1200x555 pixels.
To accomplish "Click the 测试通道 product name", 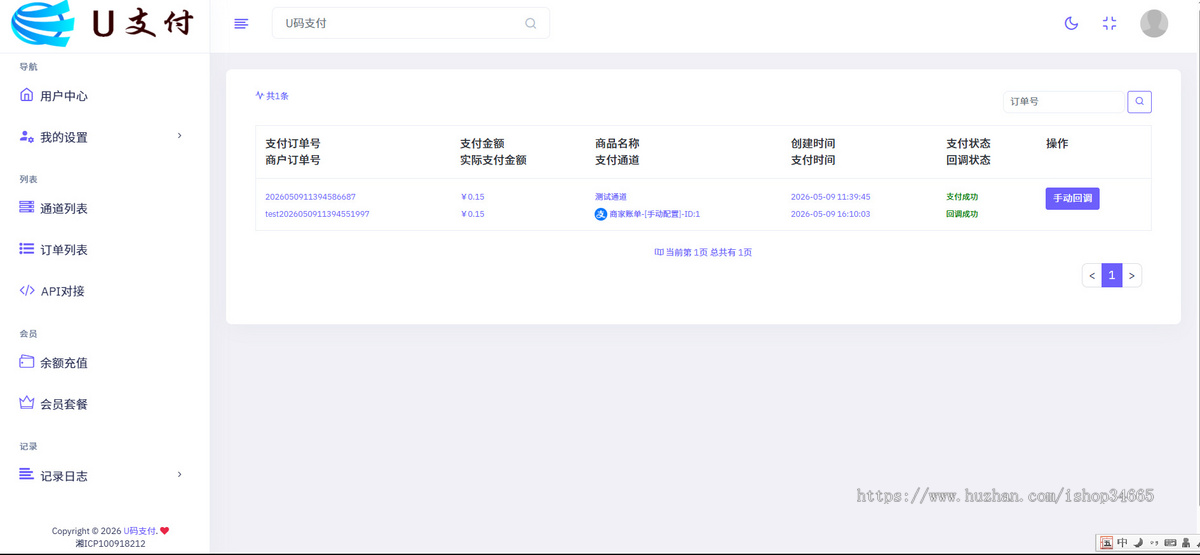I will [611, 197].
